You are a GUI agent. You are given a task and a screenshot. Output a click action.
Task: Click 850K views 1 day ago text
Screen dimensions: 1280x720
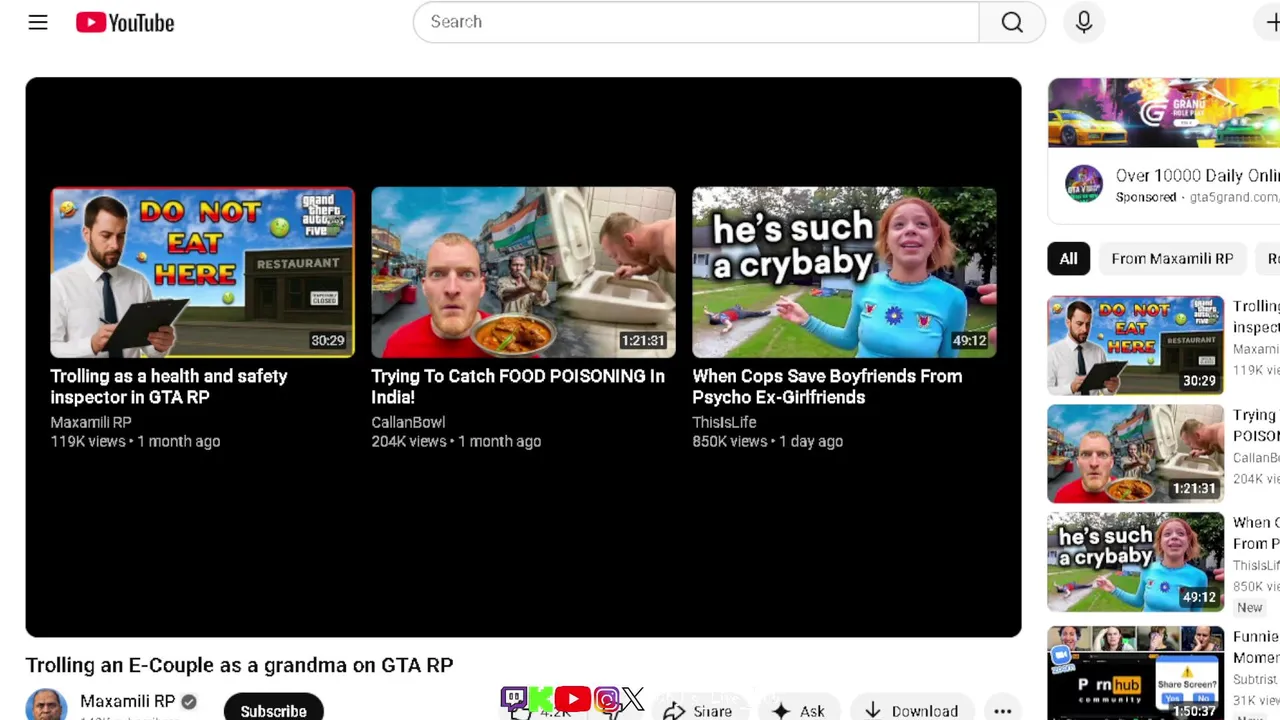click(x=767, y=441)
